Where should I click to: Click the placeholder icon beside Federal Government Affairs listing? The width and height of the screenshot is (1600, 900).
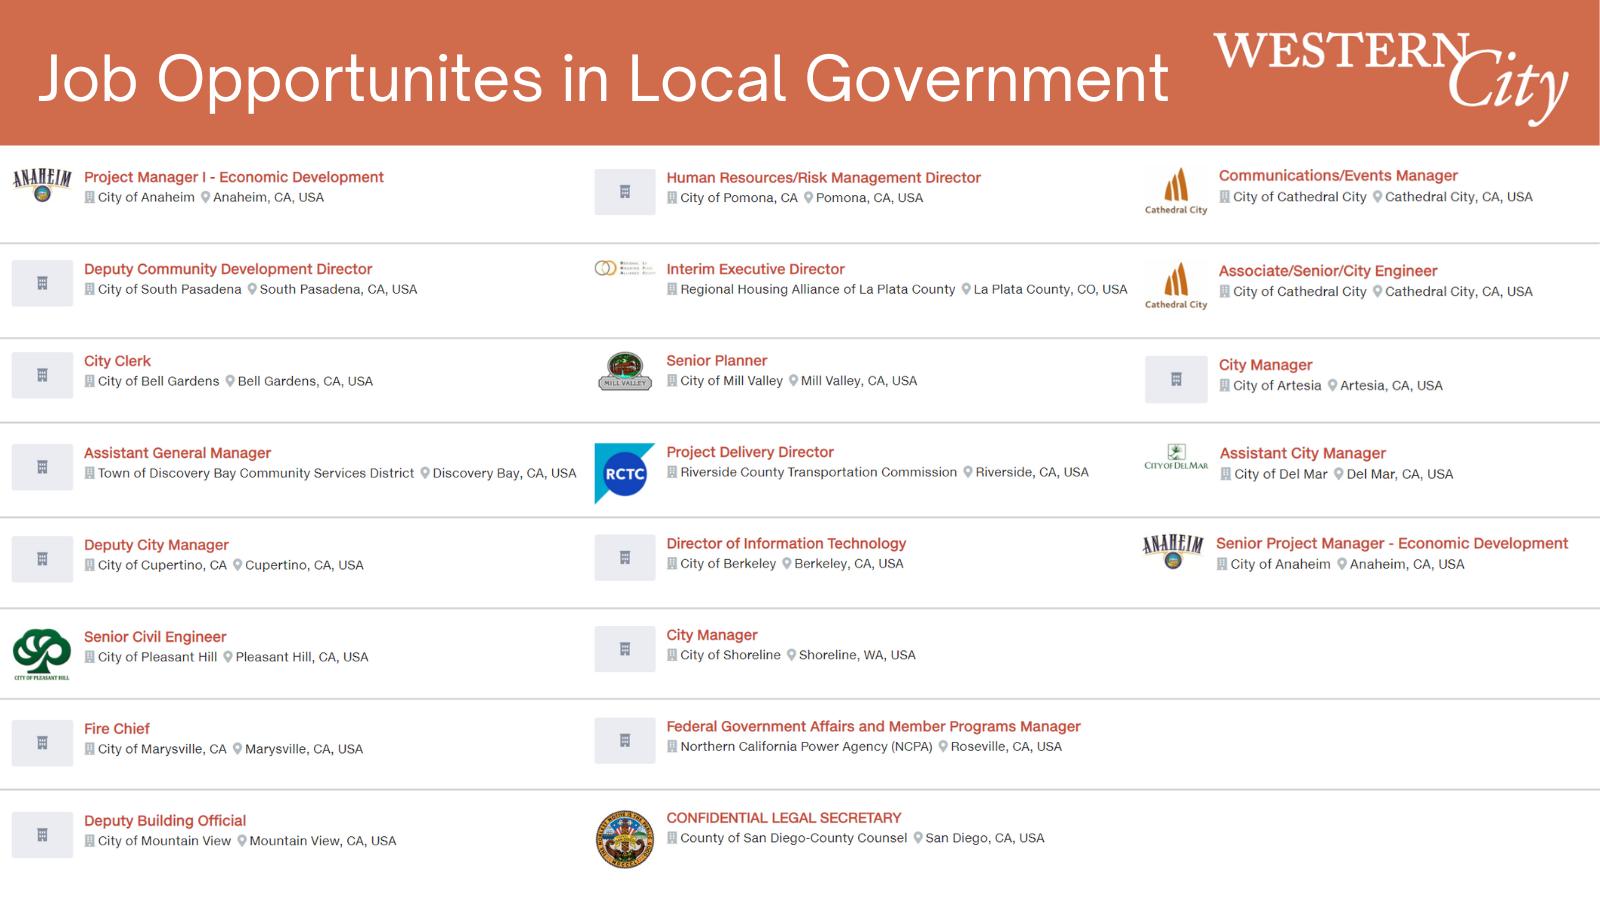[x=625, y=740]
